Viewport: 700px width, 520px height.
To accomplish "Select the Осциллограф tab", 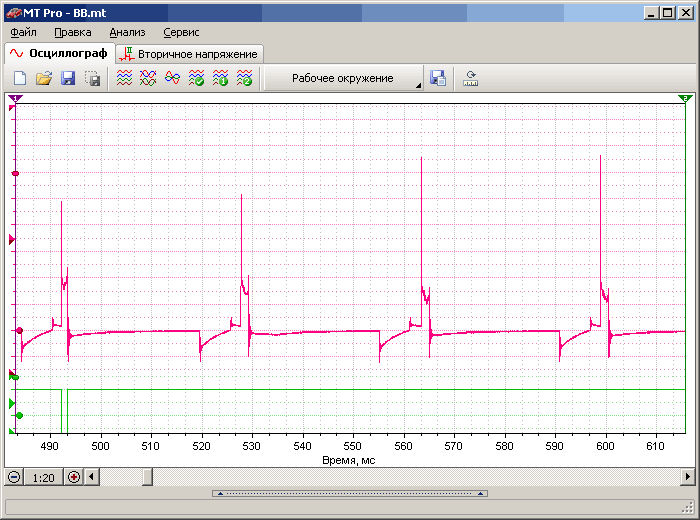I will click(x=58, y=53).
